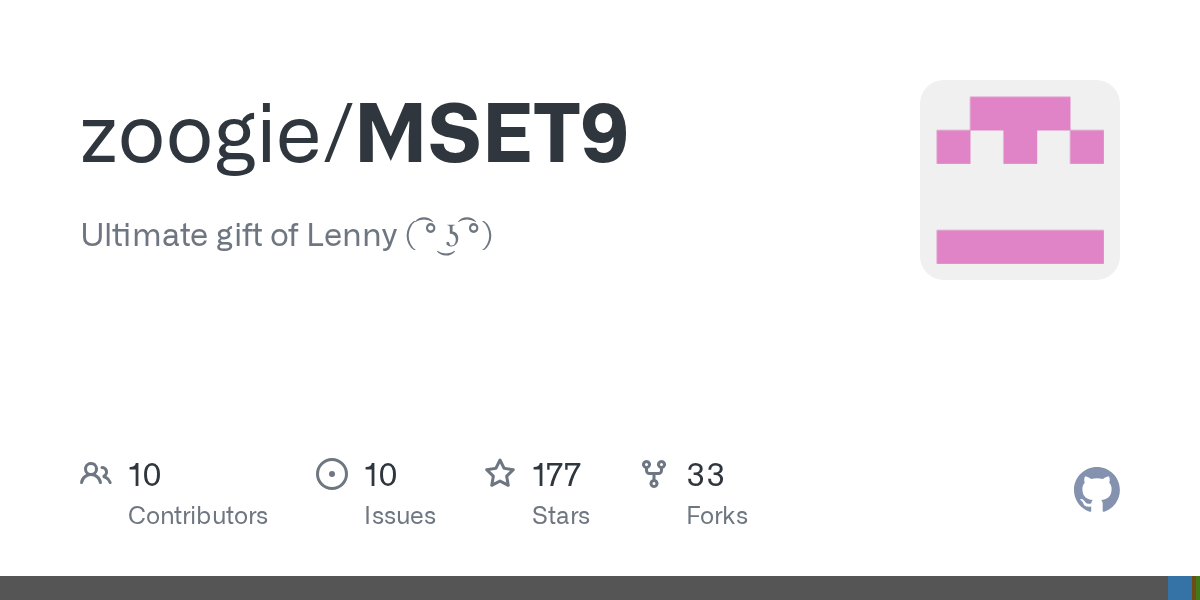This screenshot has width=1200, height=600.
Task: Click the Forks branch icon
Action: pos(654,474)
